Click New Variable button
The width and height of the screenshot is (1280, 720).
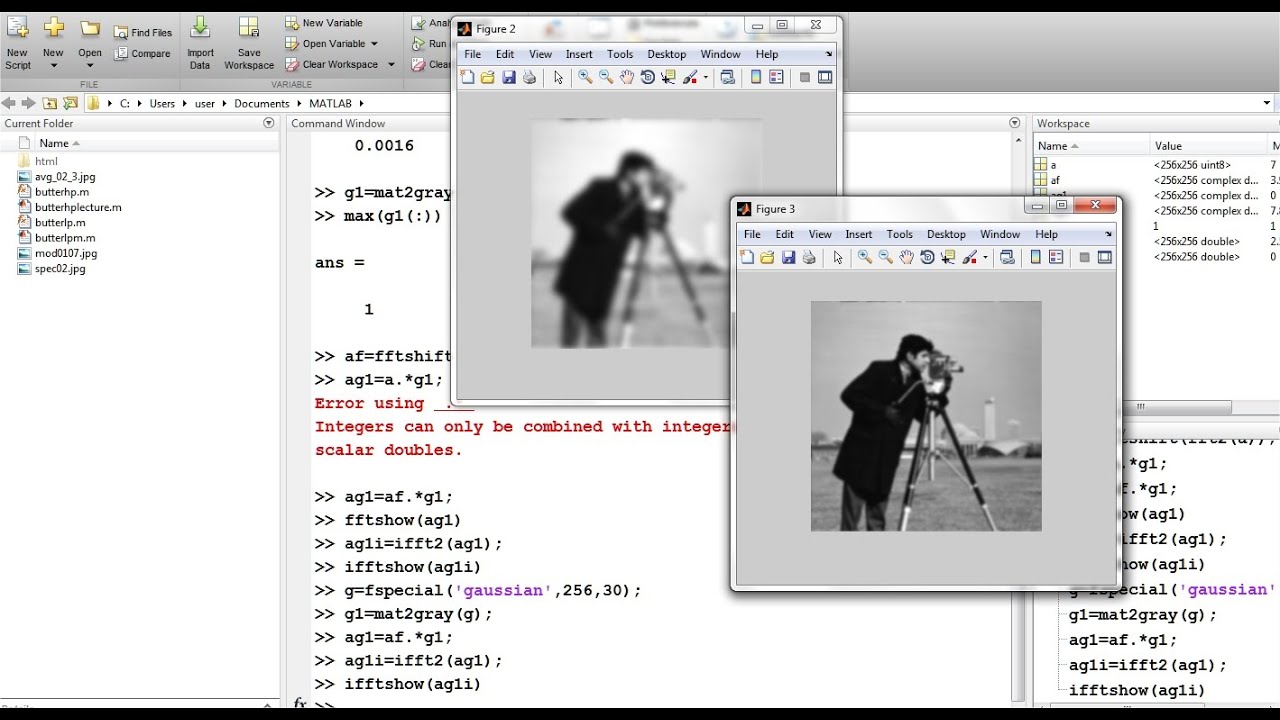click(324, 23)
